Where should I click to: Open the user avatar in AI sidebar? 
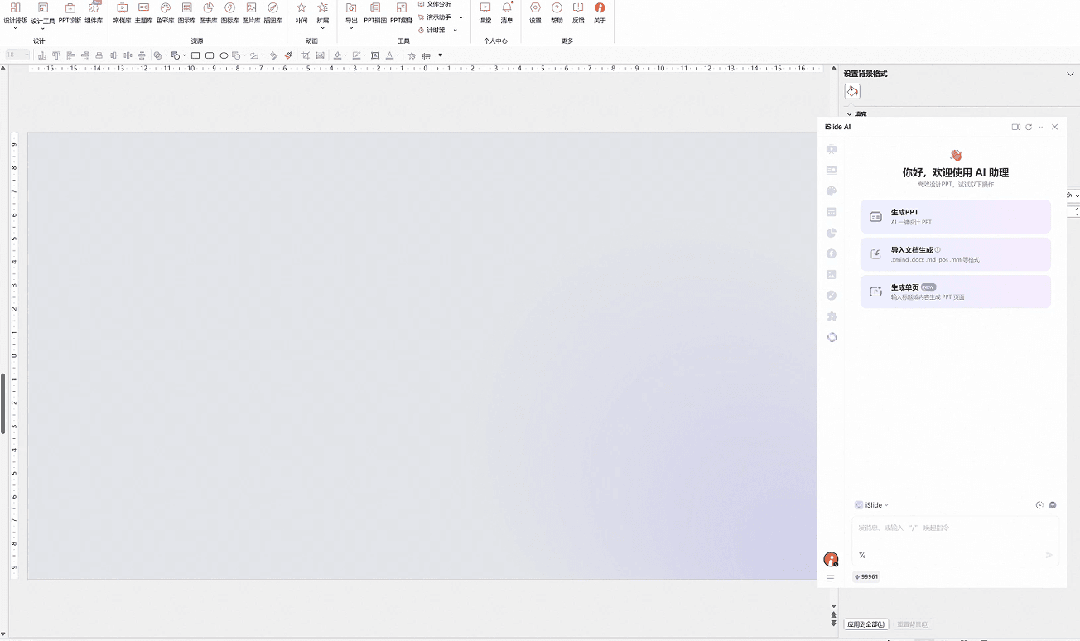(830, 559)
